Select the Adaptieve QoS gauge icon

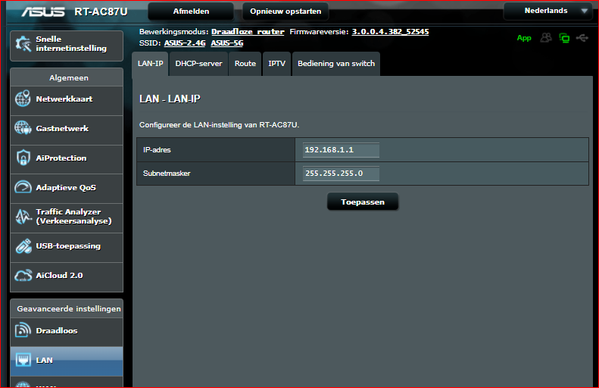point(23,187)
